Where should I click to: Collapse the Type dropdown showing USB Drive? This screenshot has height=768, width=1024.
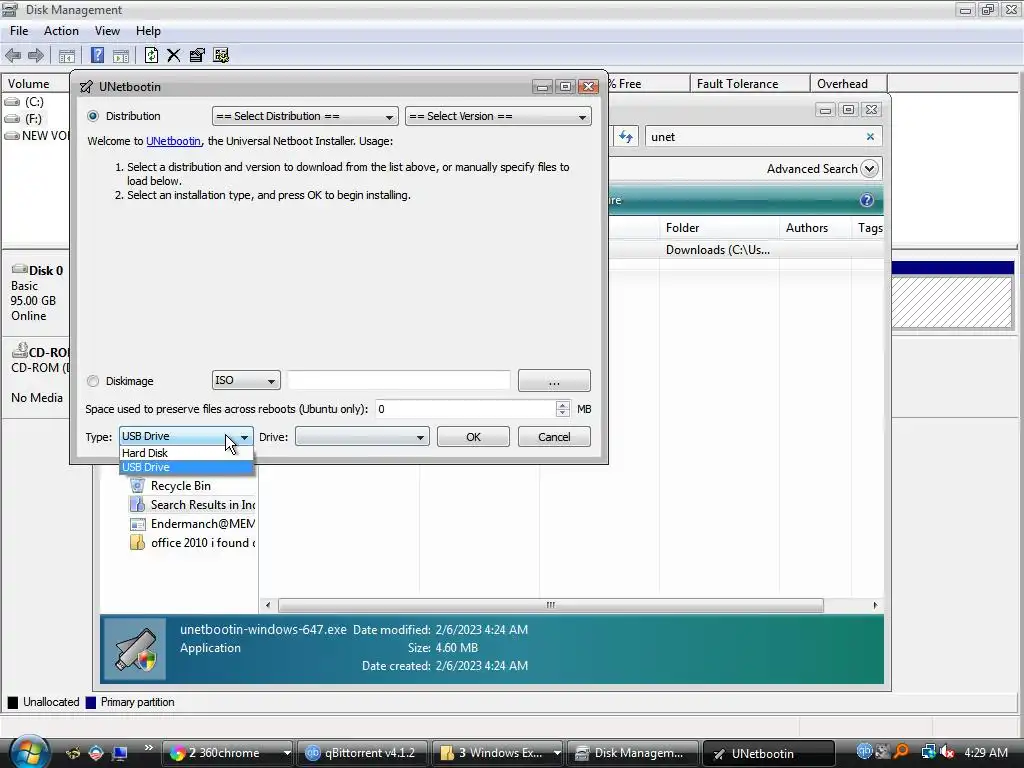(186, 436)
